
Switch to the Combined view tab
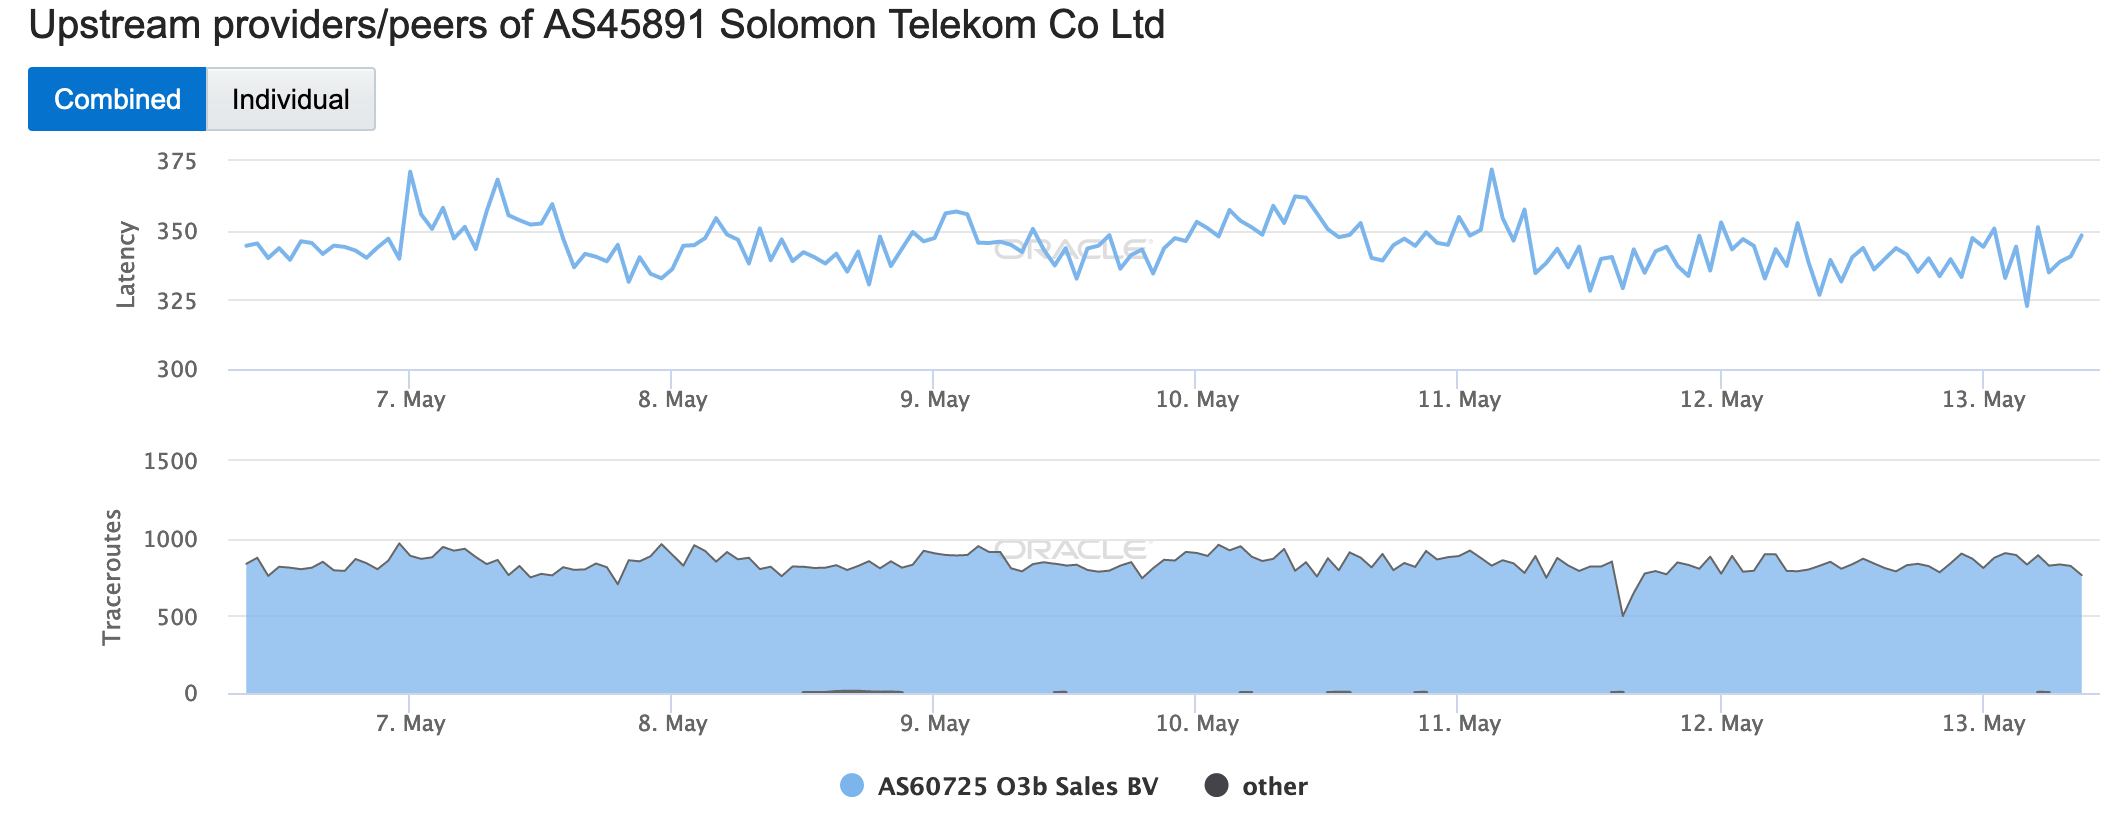pyautogui.click(x=117, y=99)
